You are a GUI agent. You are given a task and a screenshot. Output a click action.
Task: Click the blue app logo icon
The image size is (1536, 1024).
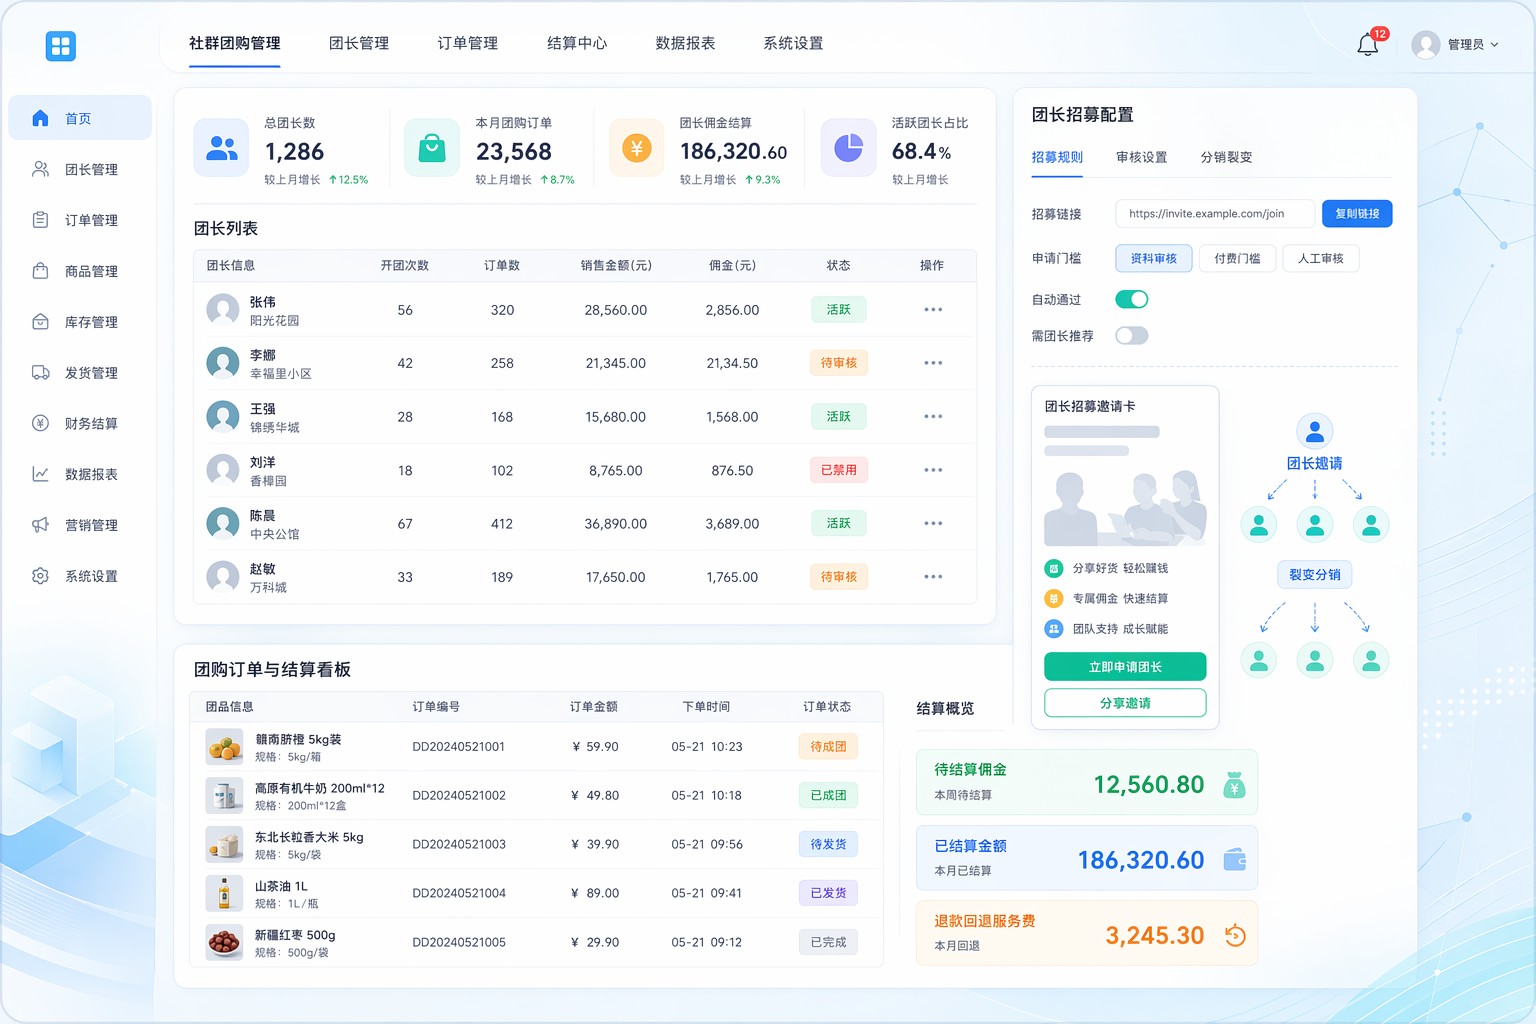(x=61, y=46)
